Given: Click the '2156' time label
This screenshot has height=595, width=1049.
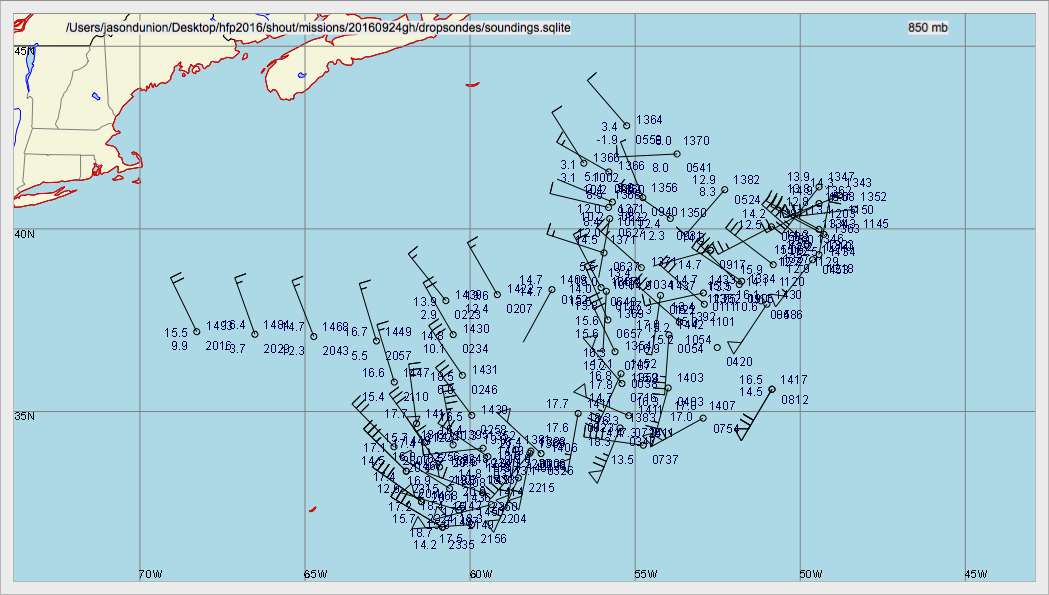Looking at the screenshot, I should (x=493, y=539).
